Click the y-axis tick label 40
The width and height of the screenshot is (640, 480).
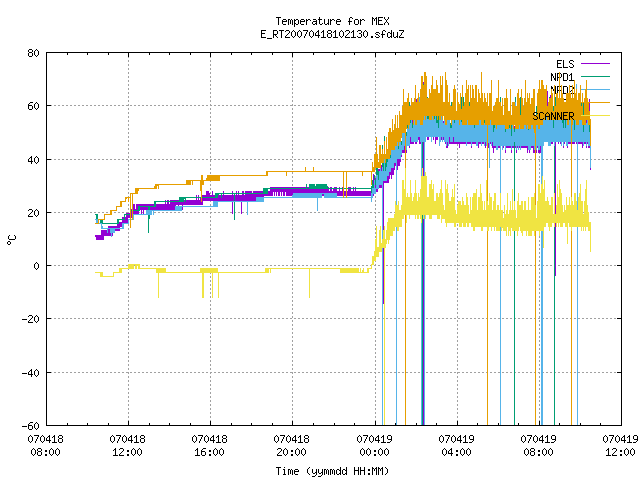click(33, 160)
